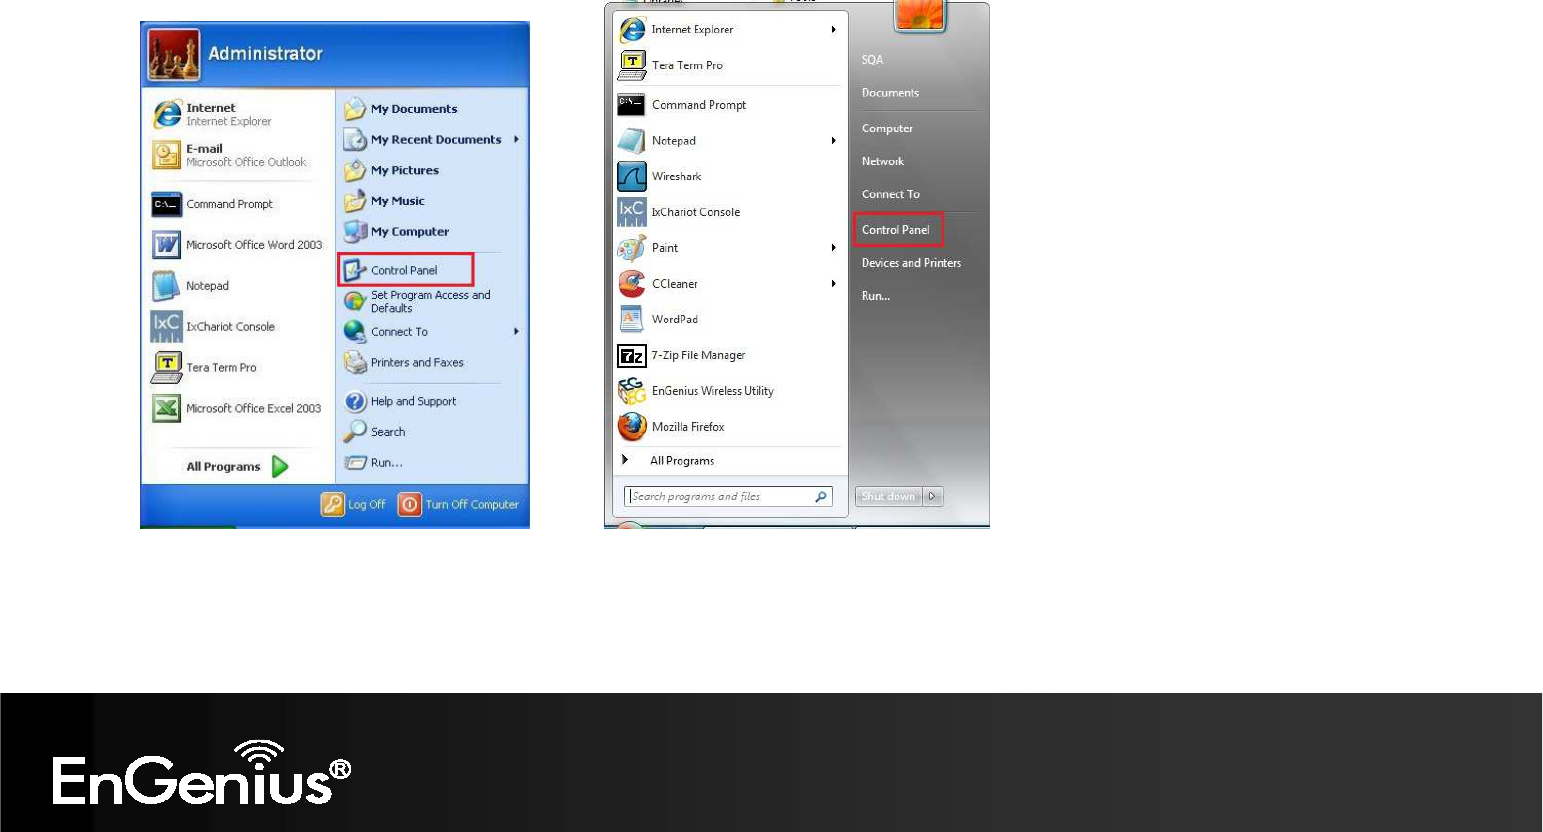Click Control Panel icon in XP menu

click(x=355, y=270)
